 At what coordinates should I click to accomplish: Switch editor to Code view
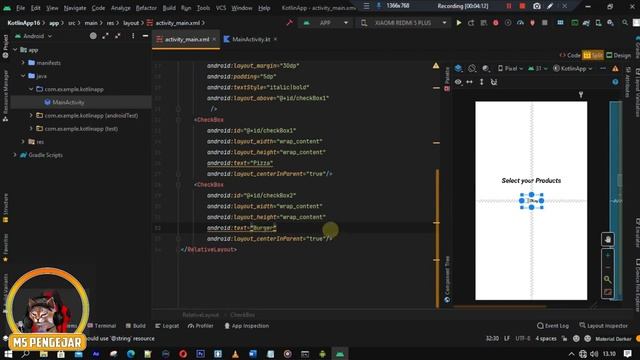(x=570, y=55)
